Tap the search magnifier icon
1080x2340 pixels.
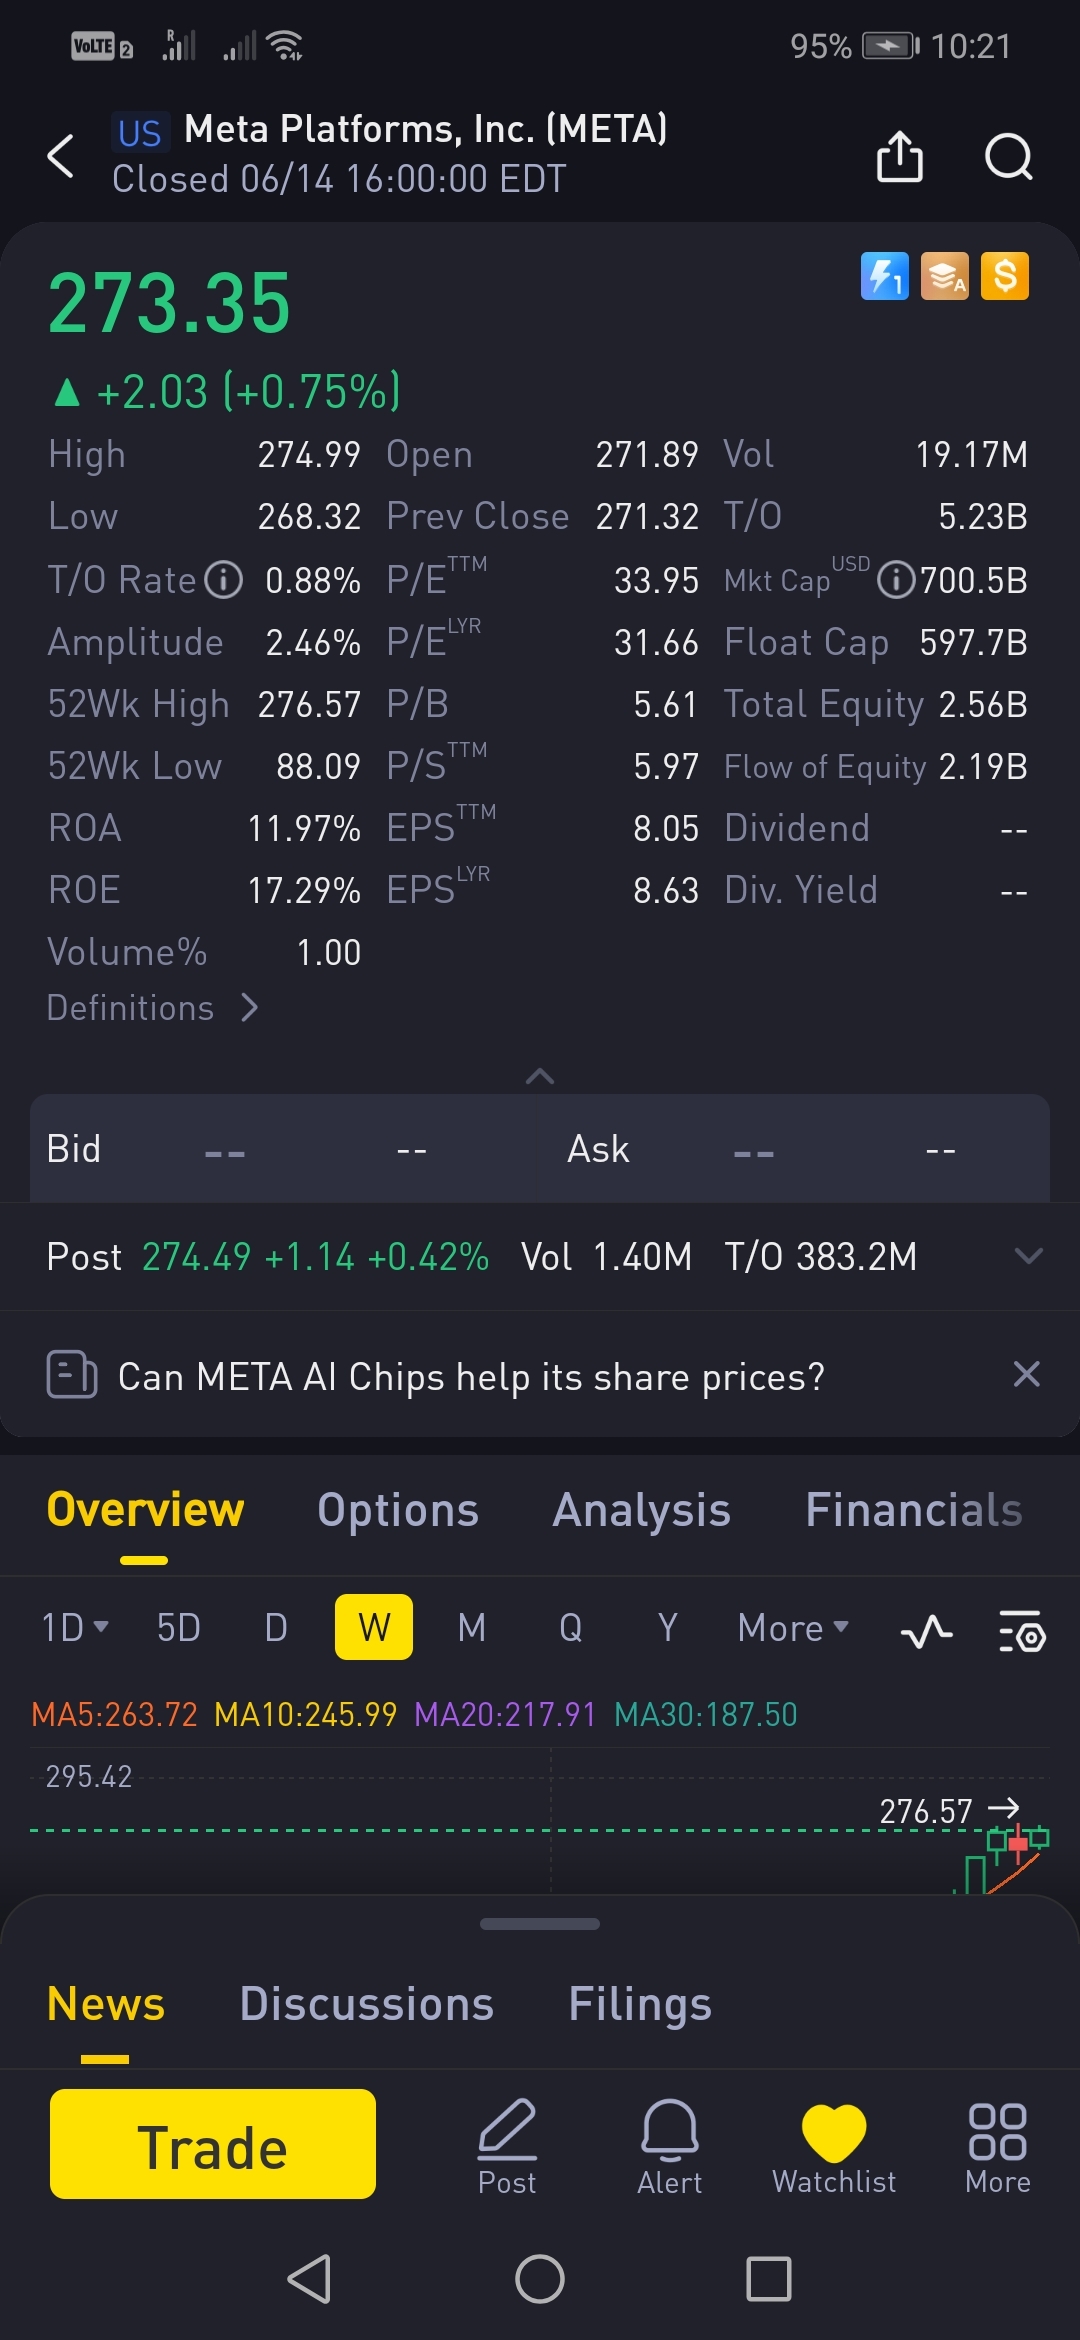click(x=1008, y=156)
